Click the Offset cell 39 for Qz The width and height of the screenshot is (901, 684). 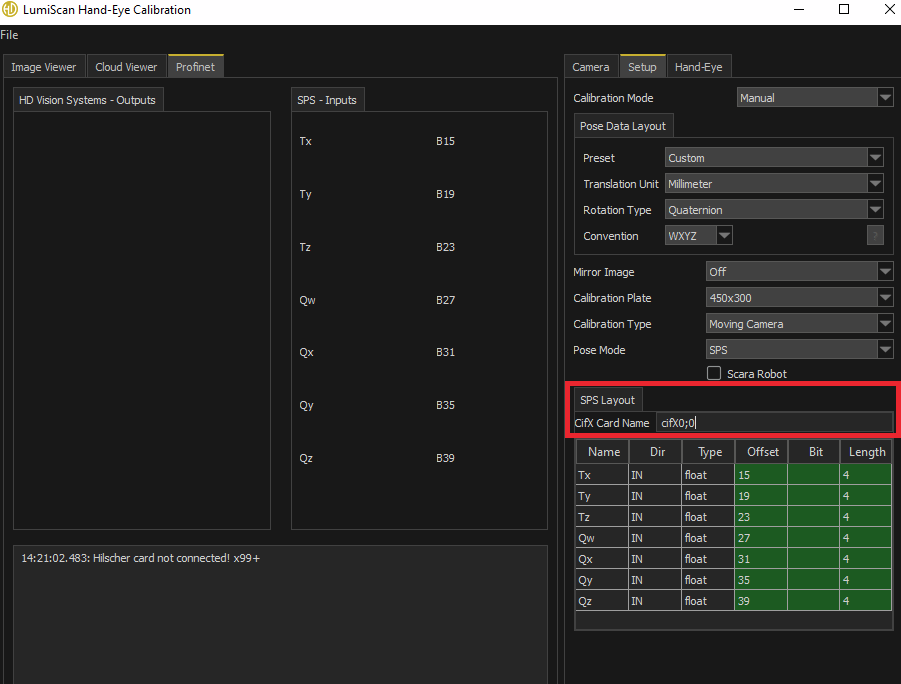pos(761,601)
